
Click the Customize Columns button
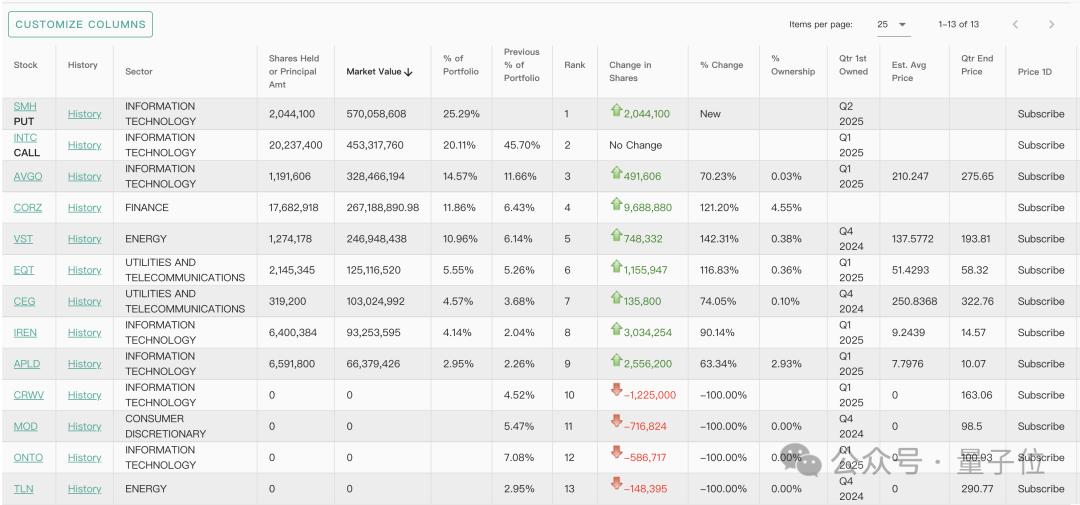81,24
